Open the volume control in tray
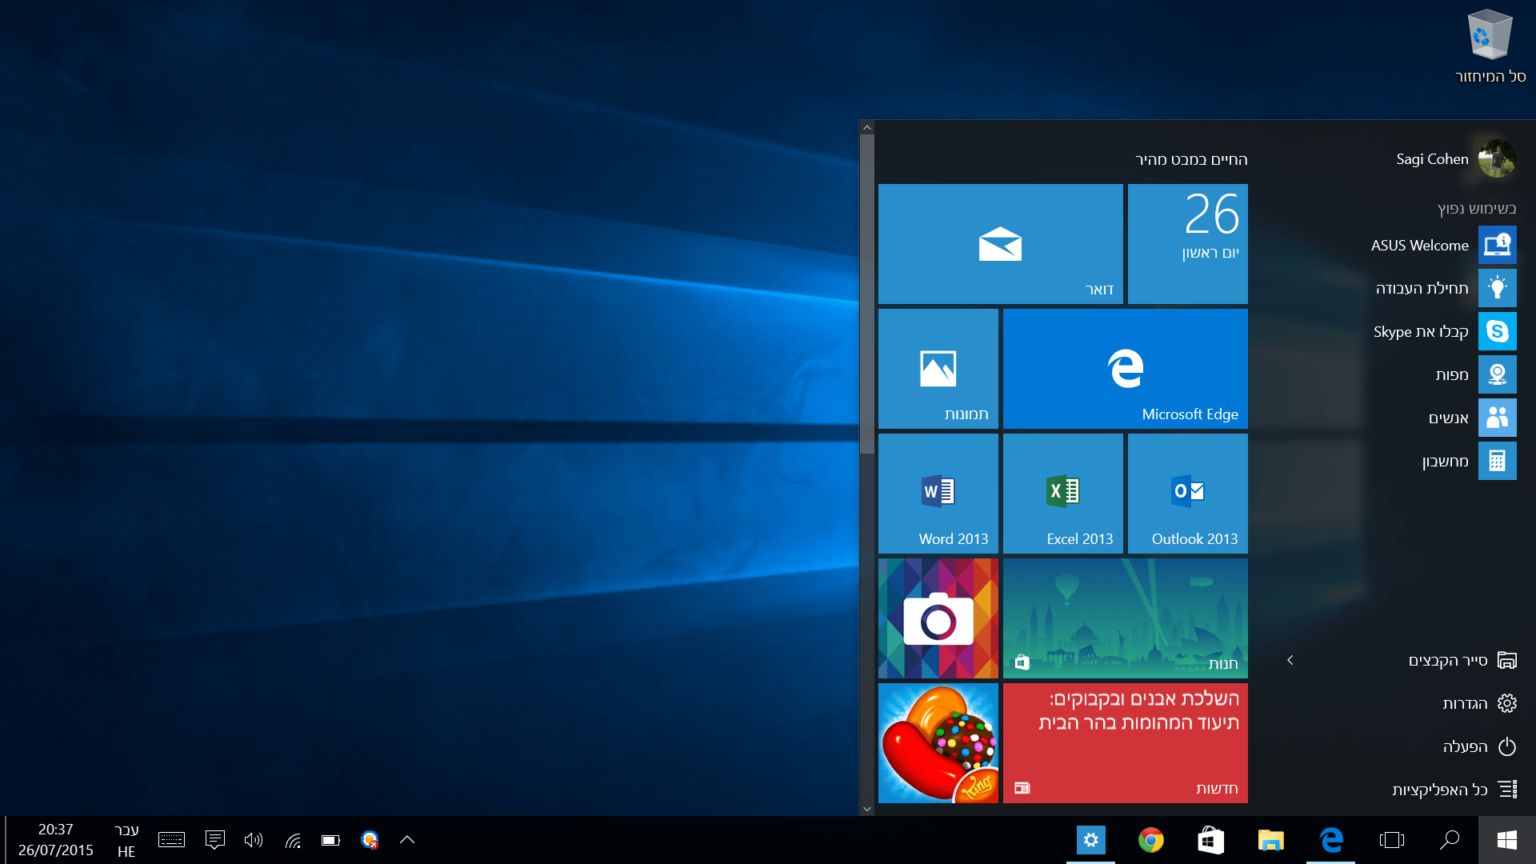Screen dimensions: 1536x864 pyautogui.click(x=254, y=840)
